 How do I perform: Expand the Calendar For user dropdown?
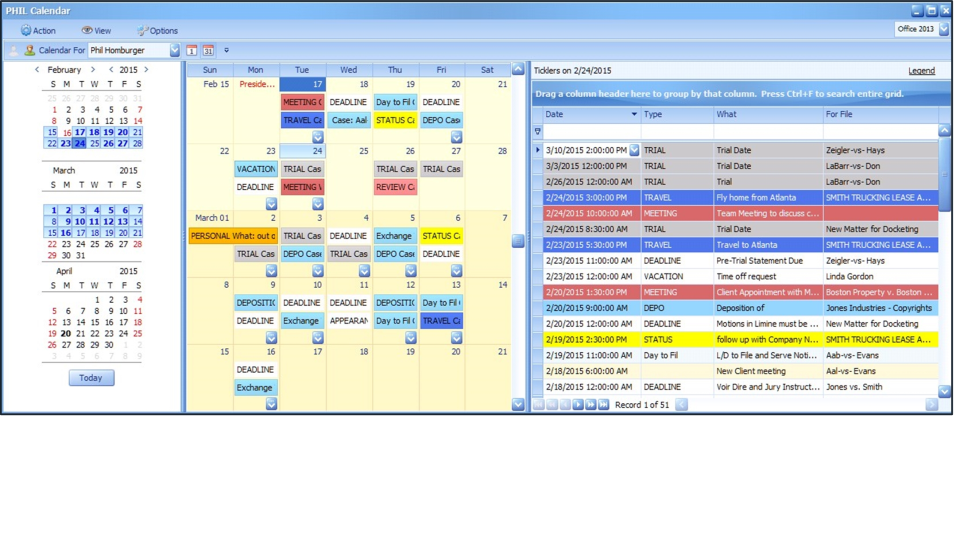[x=174, y=50]
